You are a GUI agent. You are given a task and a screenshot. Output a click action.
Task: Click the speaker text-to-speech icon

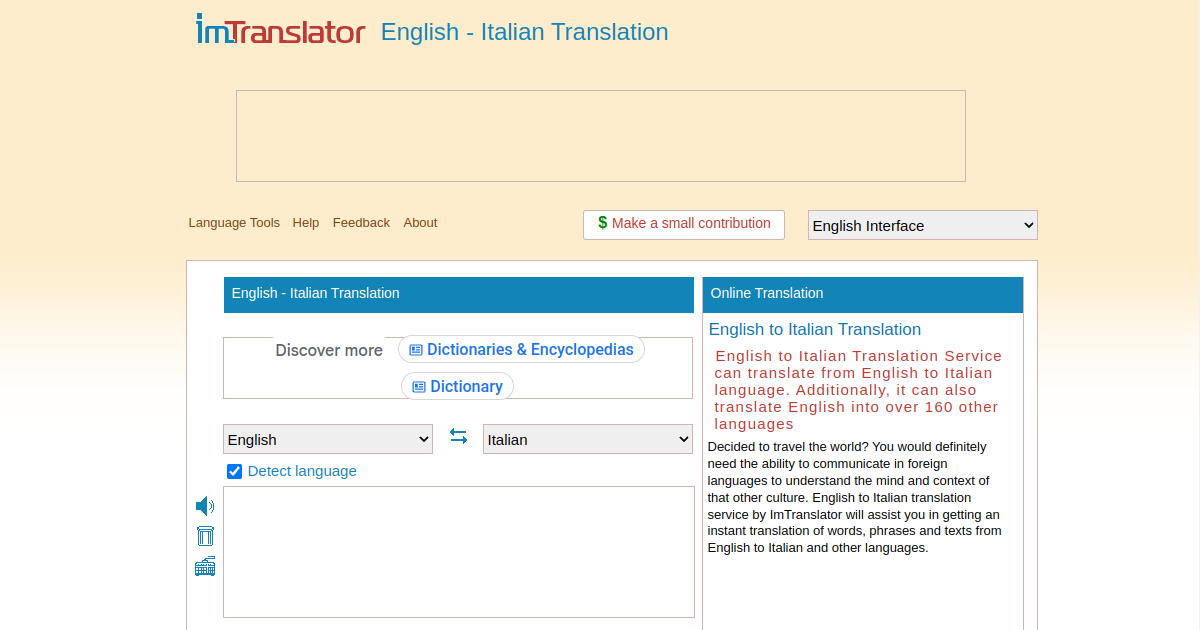pos(205,506)
